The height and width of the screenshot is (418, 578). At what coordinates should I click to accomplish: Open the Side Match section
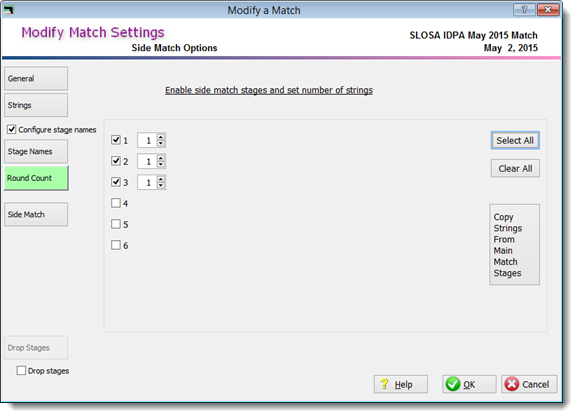tap(36, 214)
